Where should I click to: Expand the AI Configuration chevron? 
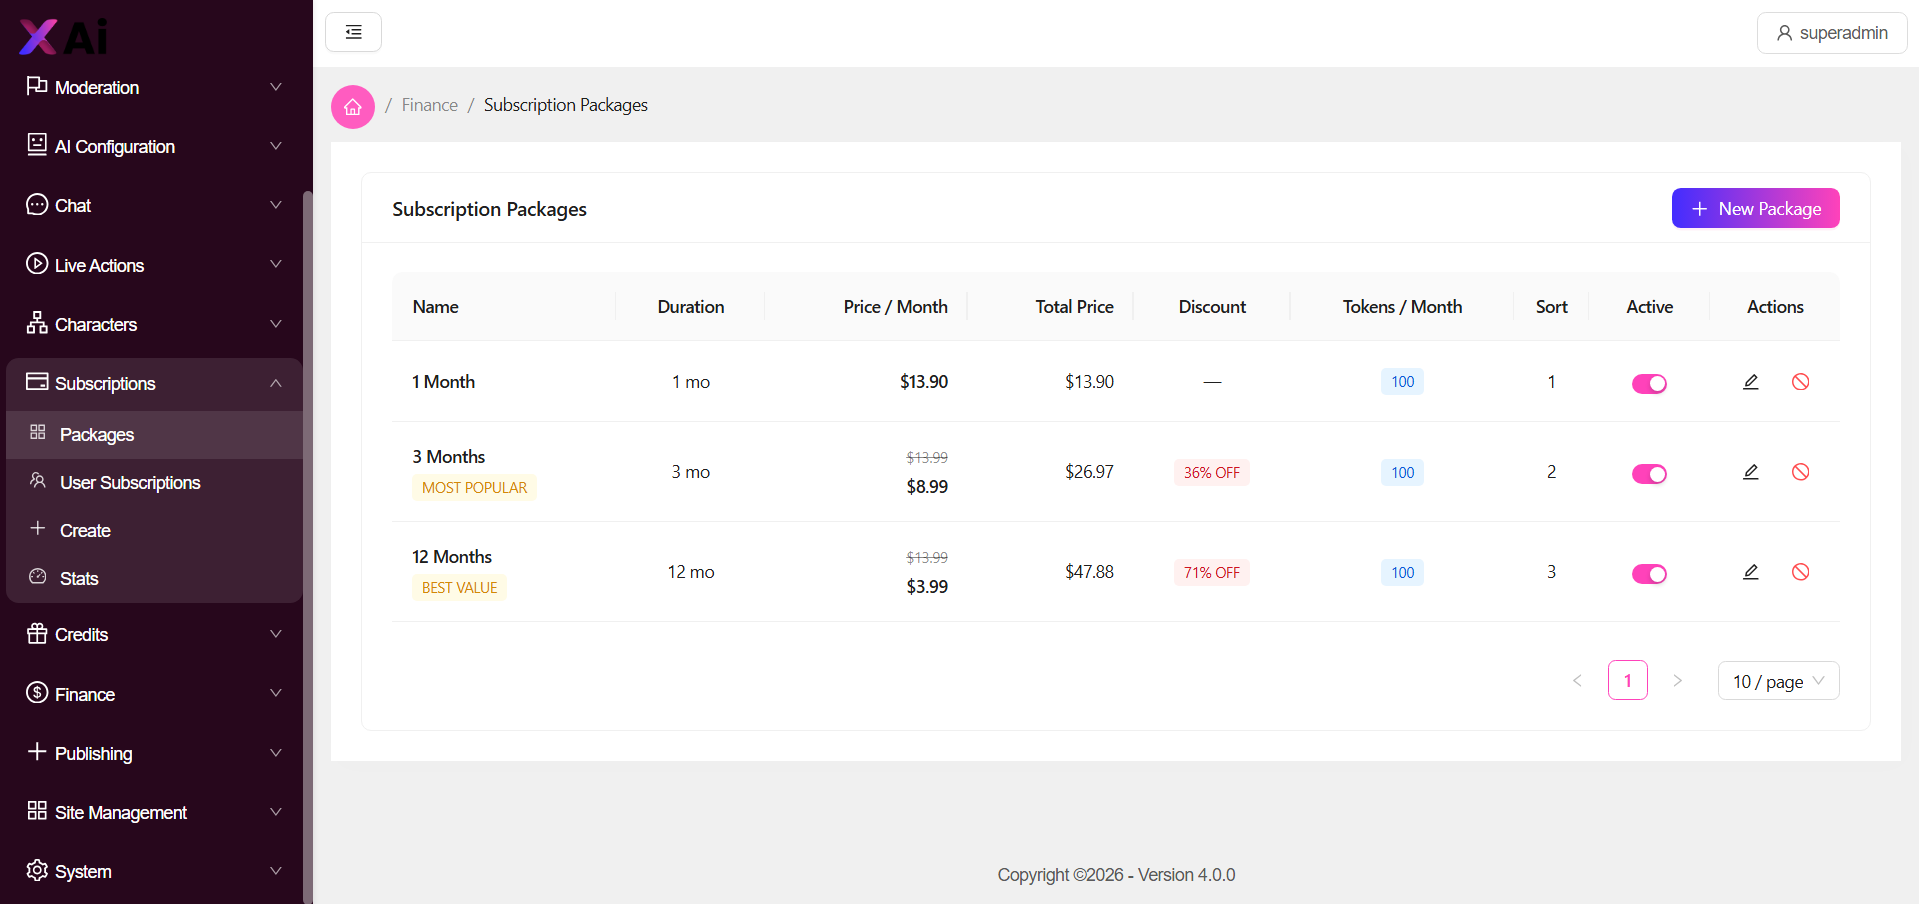(x=276, y=146)
